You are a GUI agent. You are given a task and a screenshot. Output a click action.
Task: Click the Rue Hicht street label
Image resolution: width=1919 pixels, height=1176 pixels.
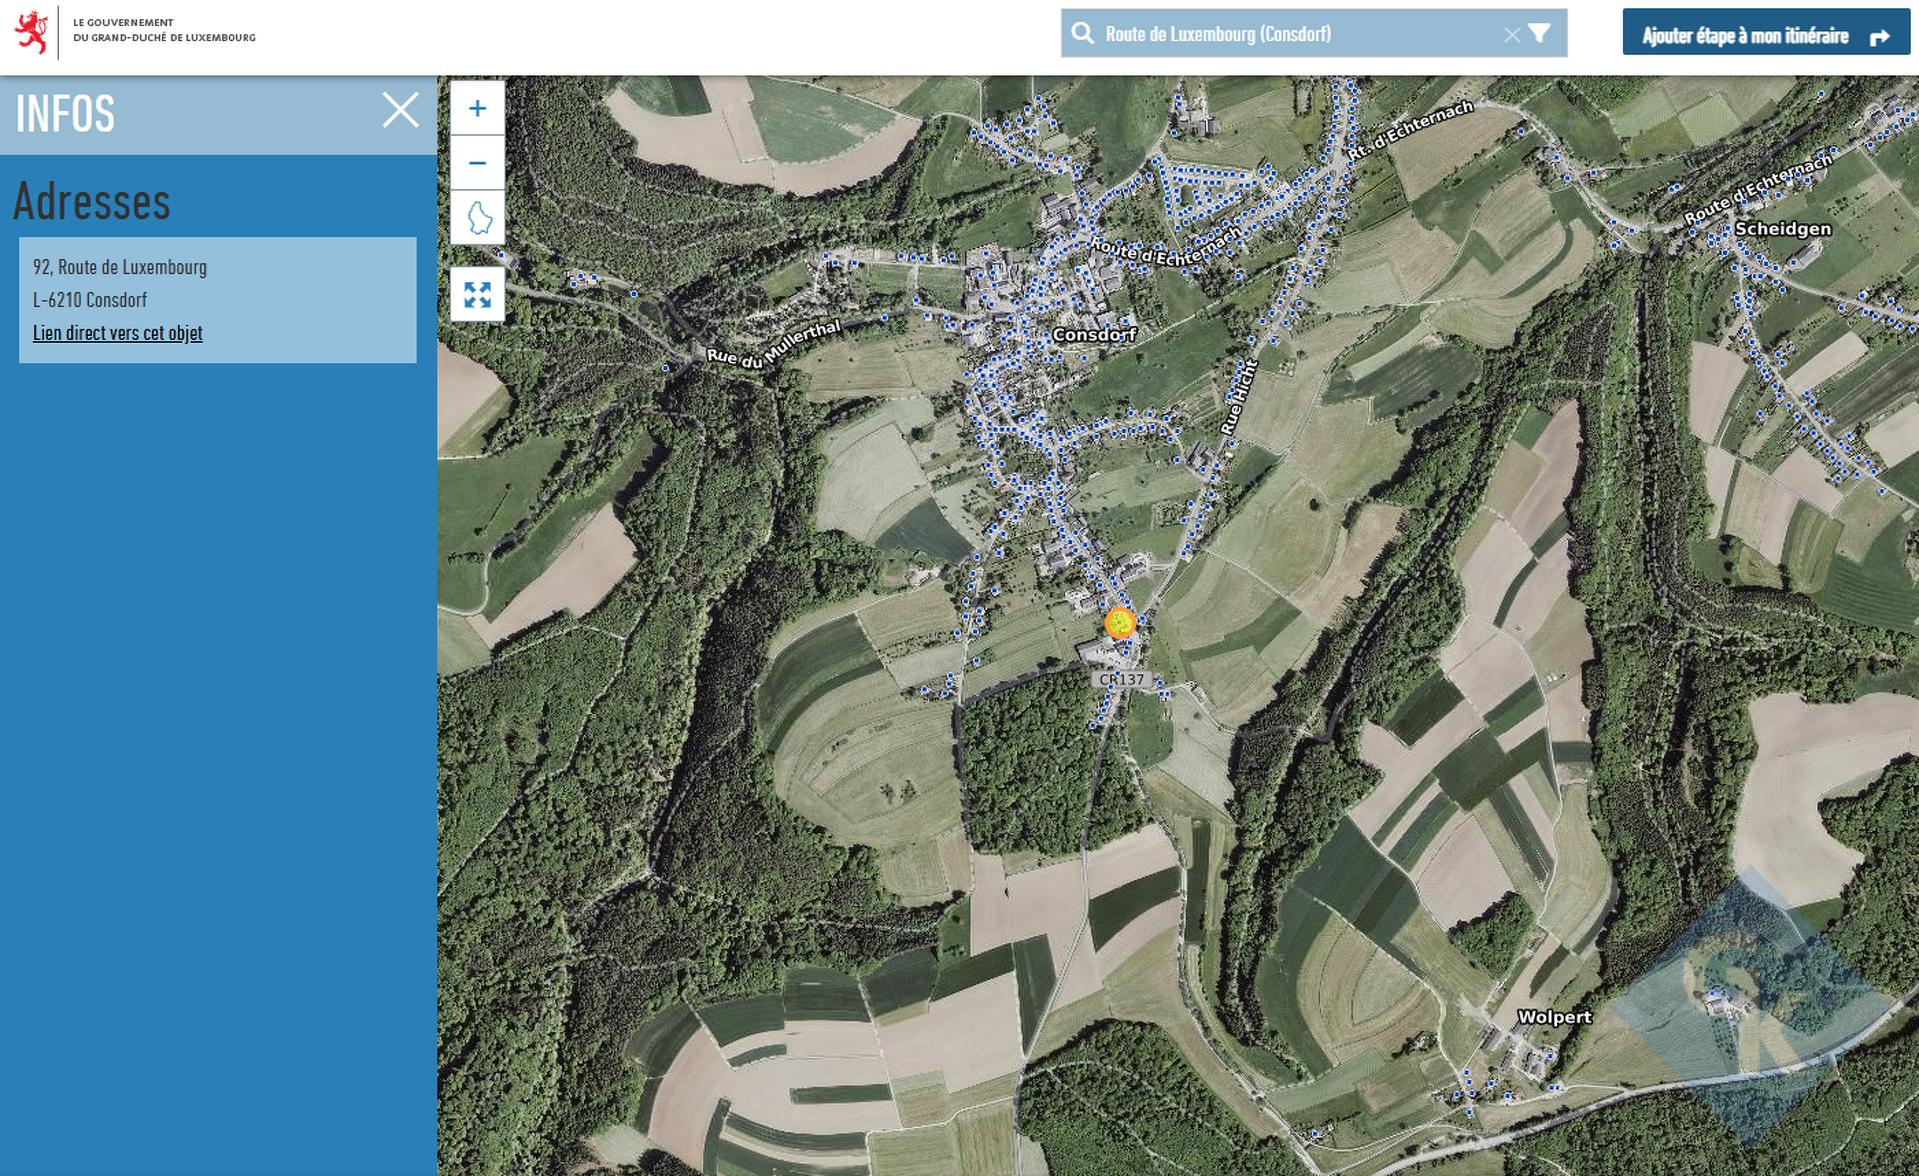[1237, 398]
